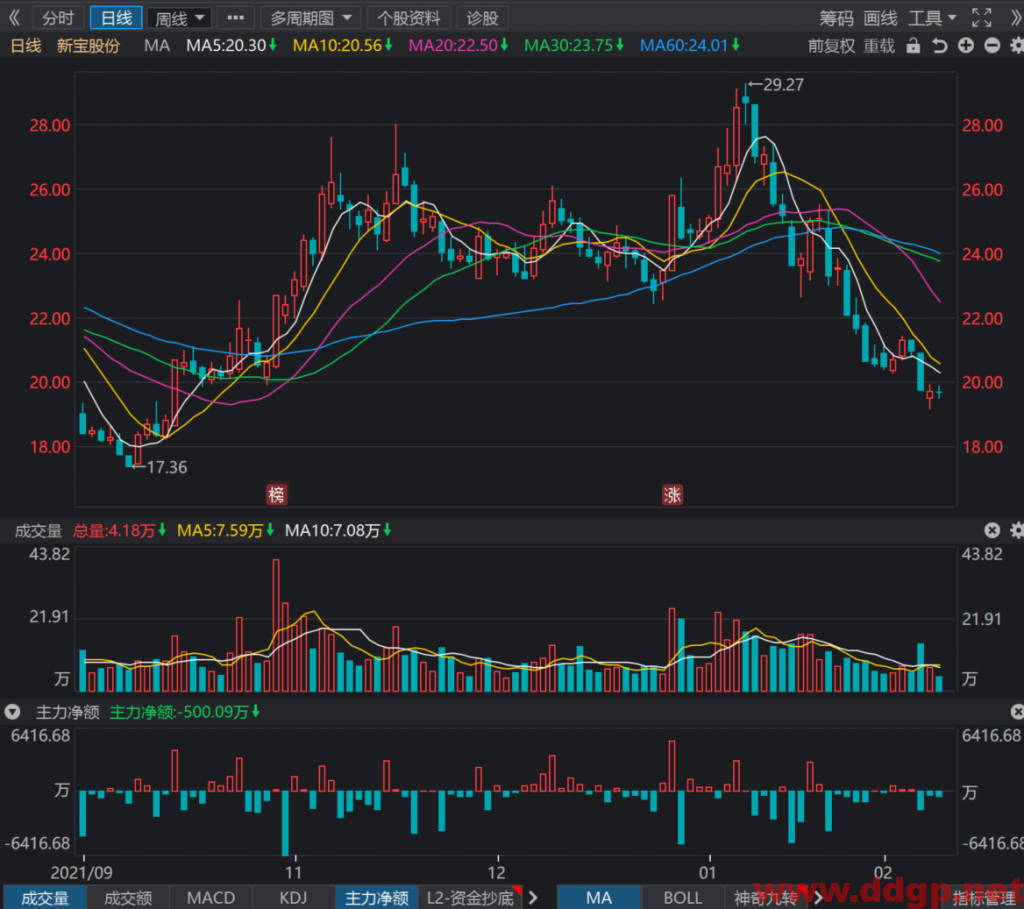
Task: Open 指标管理 indicator management
Action: [984, 898]
